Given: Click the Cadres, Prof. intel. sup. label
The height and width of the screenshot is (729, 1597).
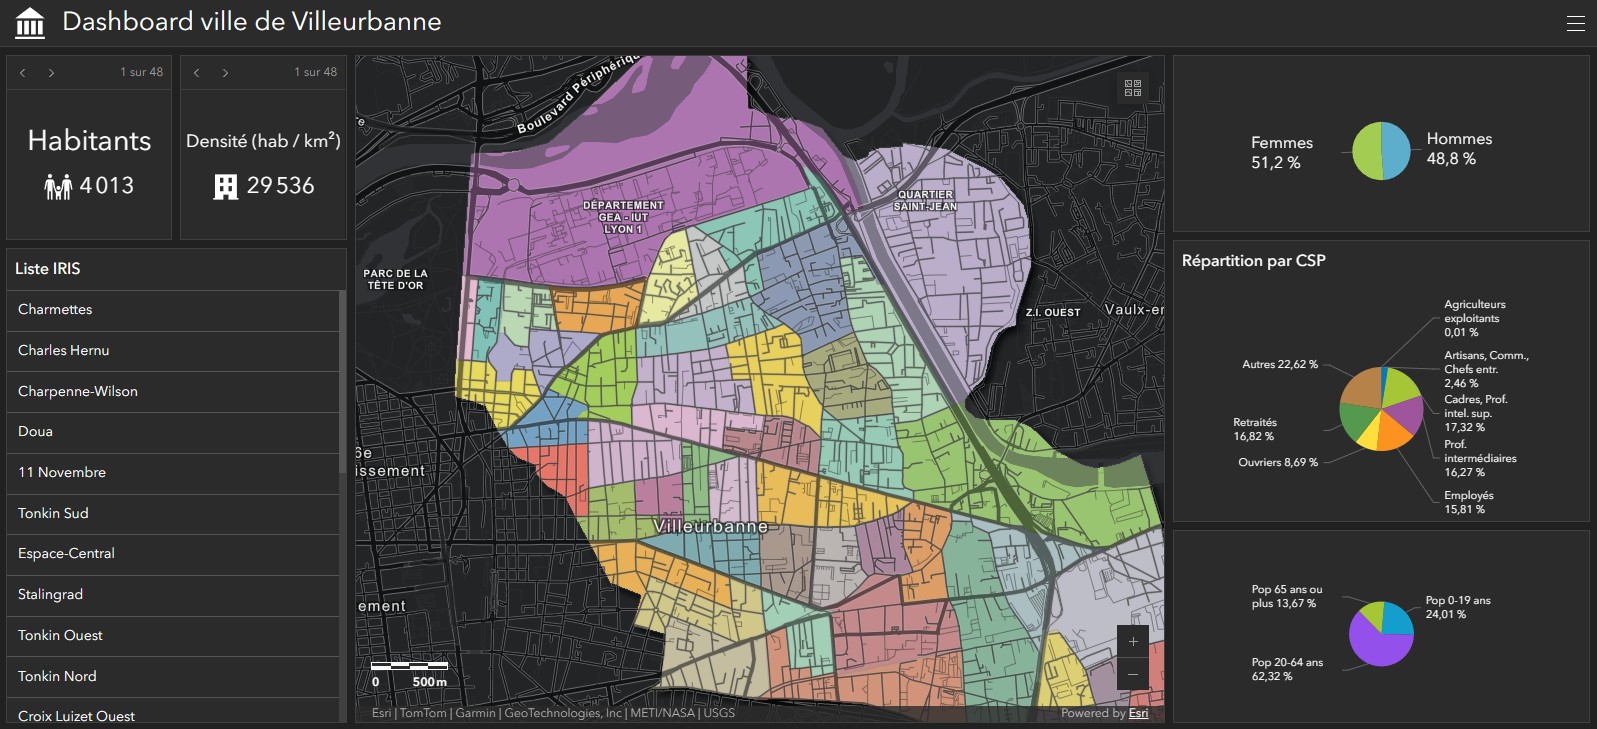Looking at the screenshot, I should (1475, 413).
